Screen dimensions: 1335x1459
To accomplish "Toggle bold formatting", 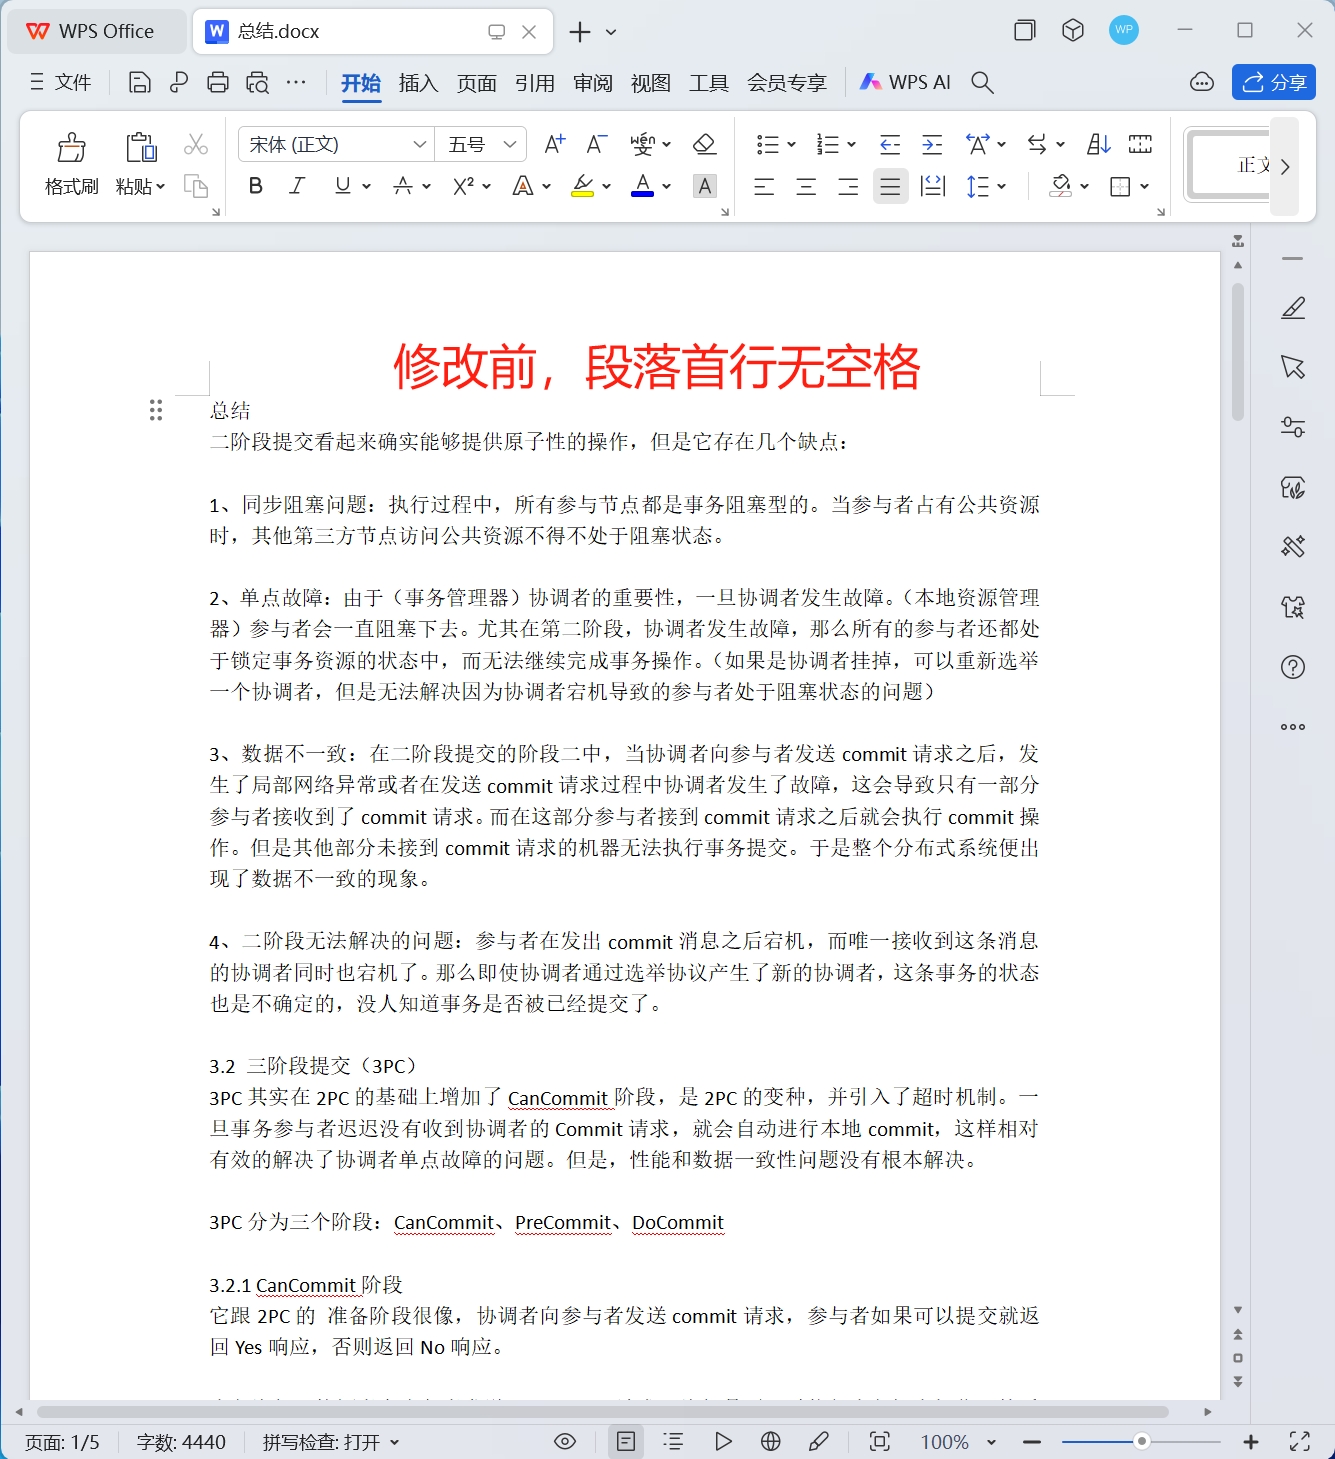I will click(255, 186).
